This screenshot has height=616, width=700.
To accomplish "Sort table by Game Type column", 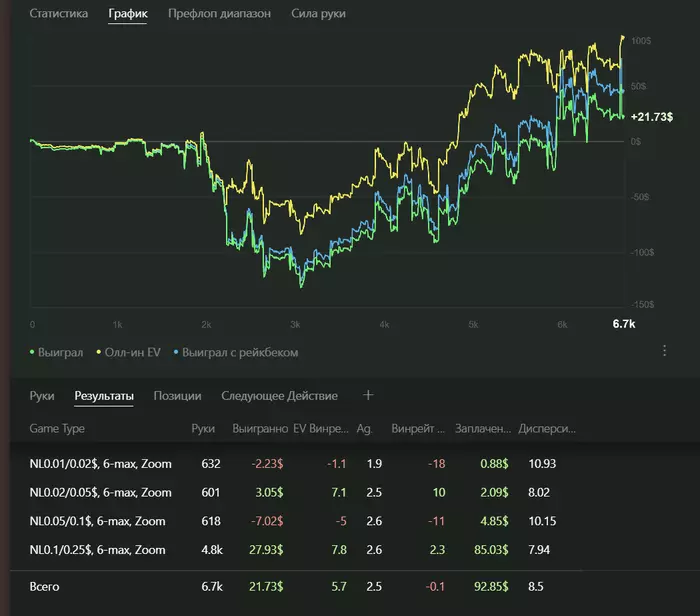I will (57, 428).
